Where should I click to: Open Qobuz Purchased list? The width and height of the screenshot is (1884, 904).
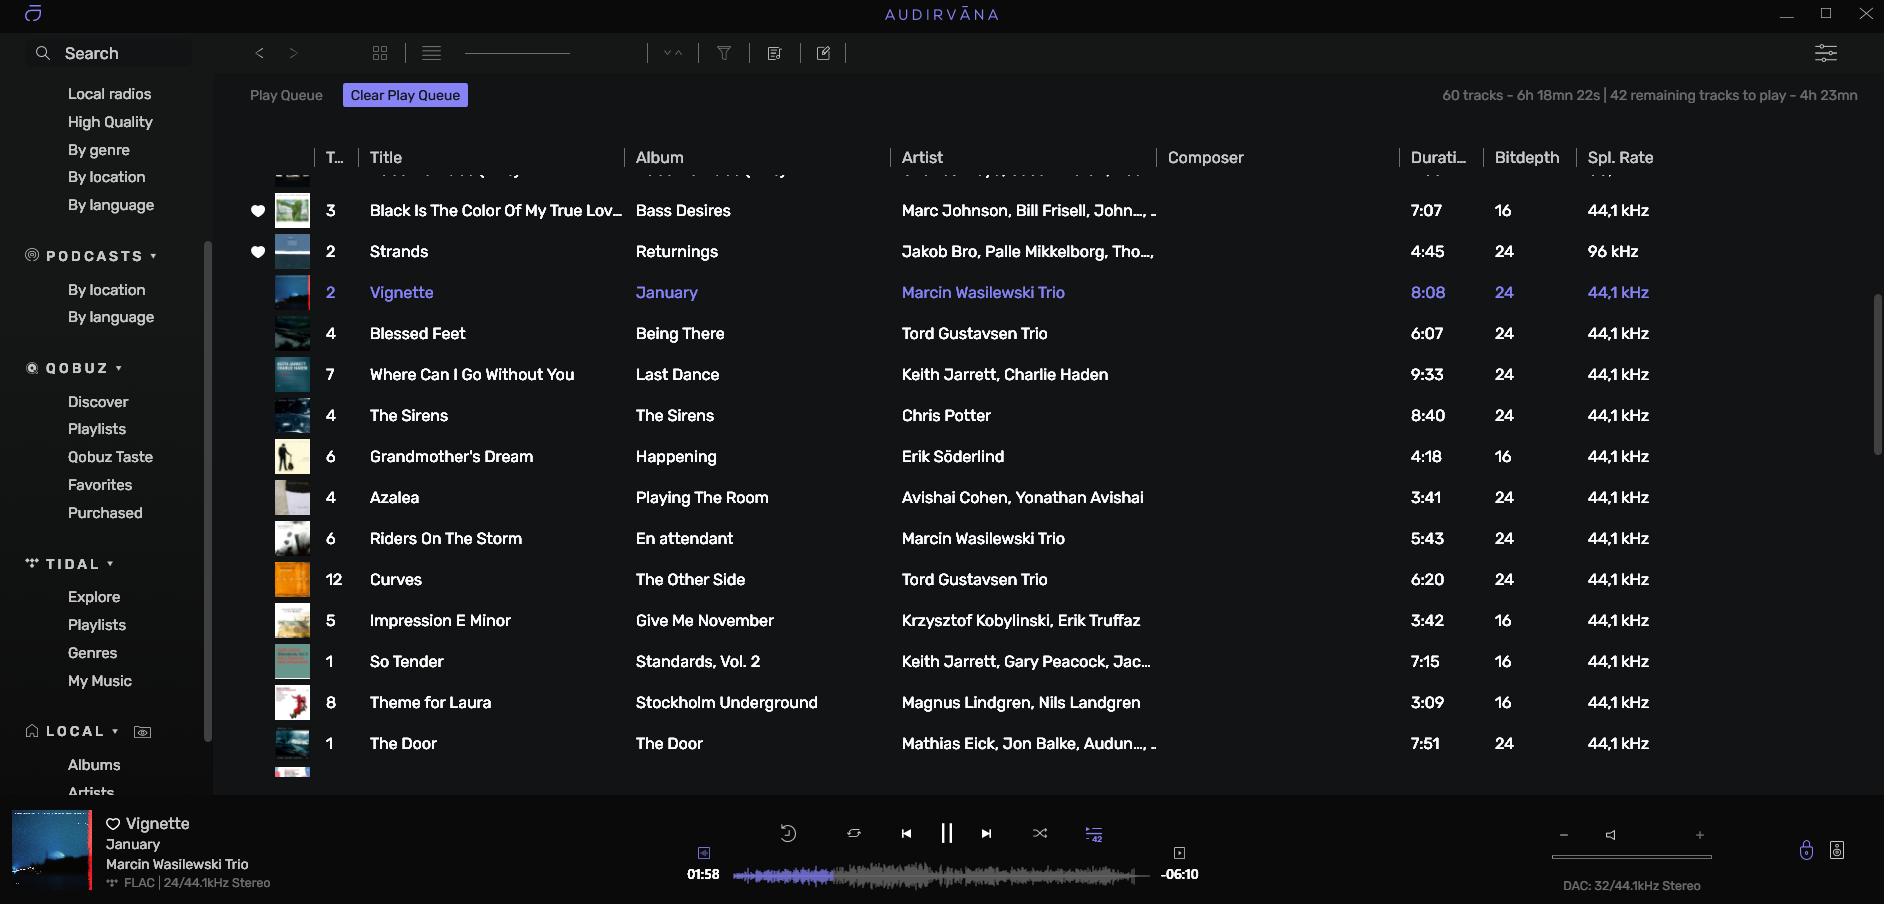(x=105, y=513)
